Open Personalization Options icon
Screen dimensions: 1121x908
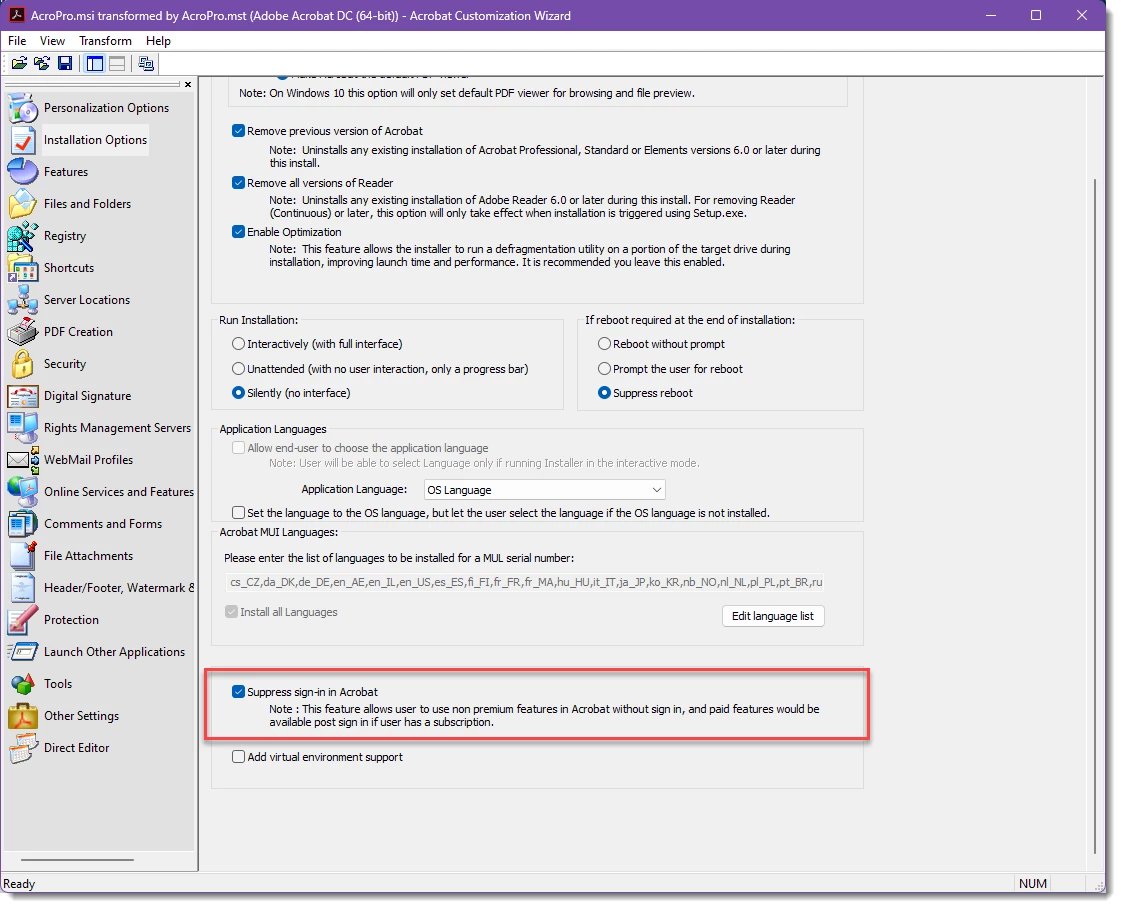(23, 108)
